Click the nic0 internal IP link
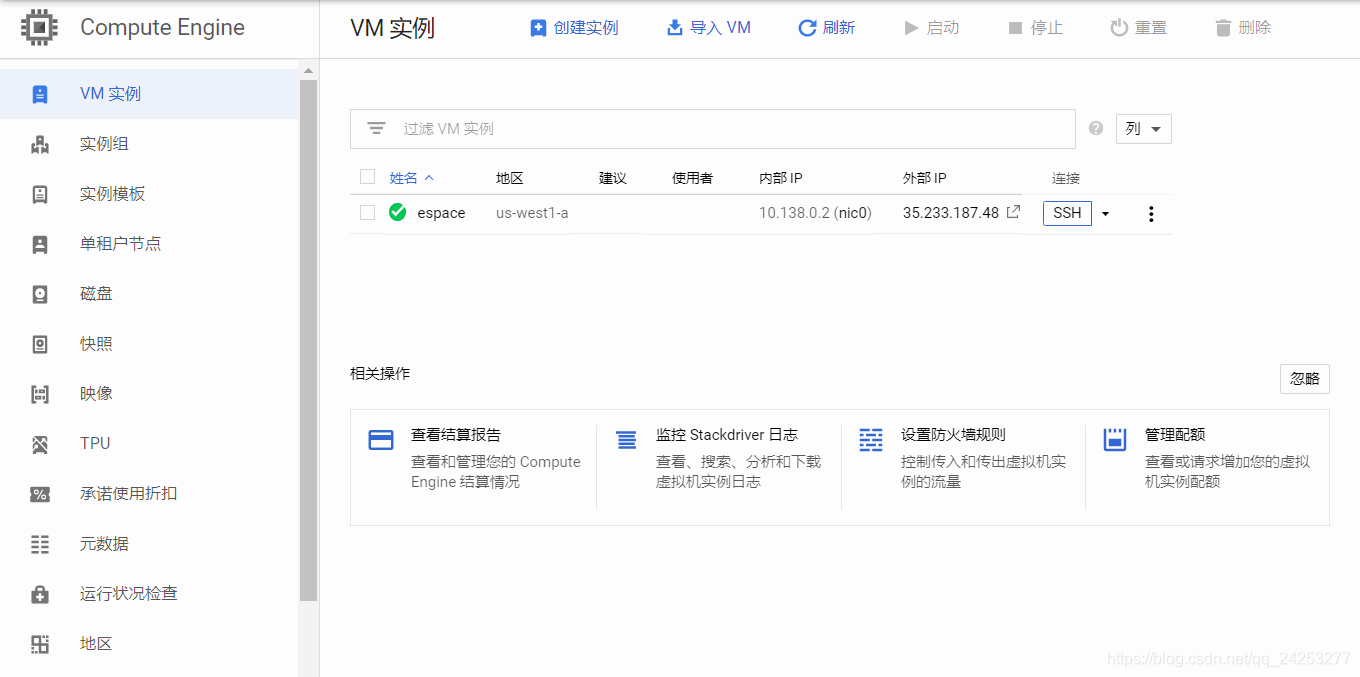The image size is (1360, 677). (x=853, y=213)
